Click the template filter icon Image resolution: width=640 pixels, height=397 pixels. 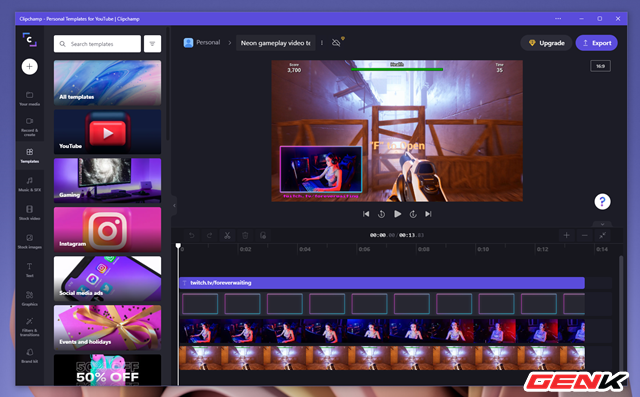coord(152,44)
